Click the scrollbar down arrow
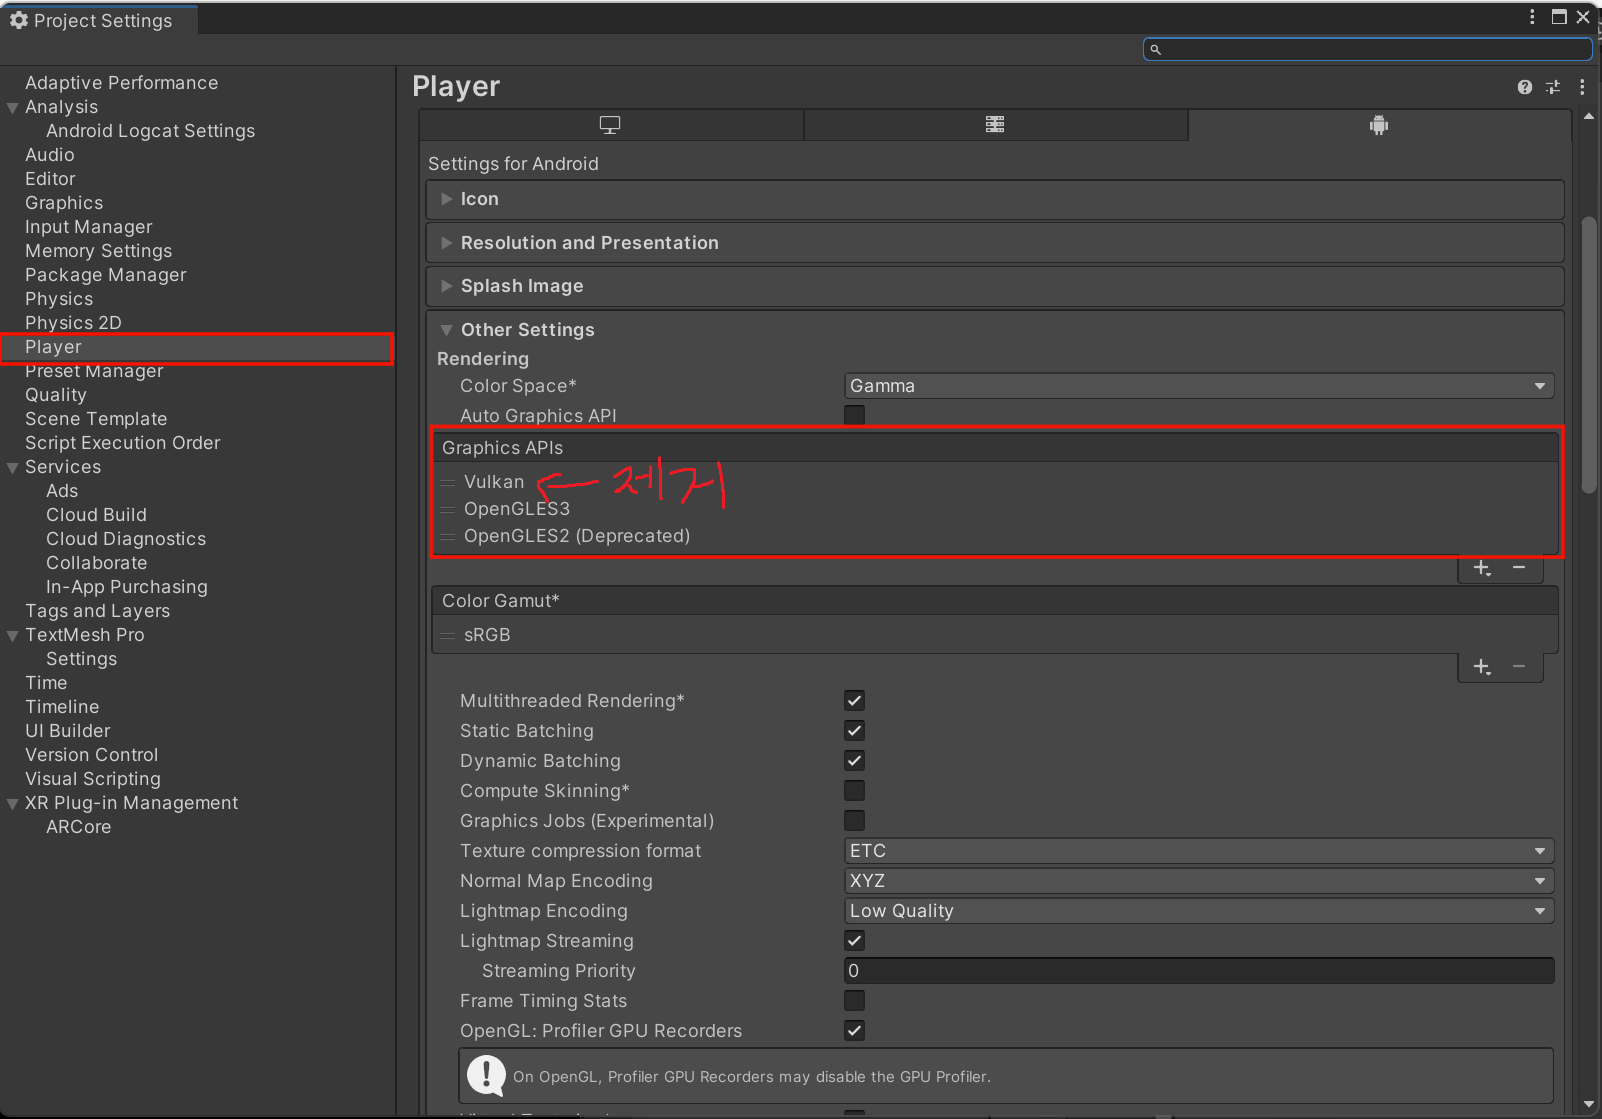 click(x=1589, y=1104)
